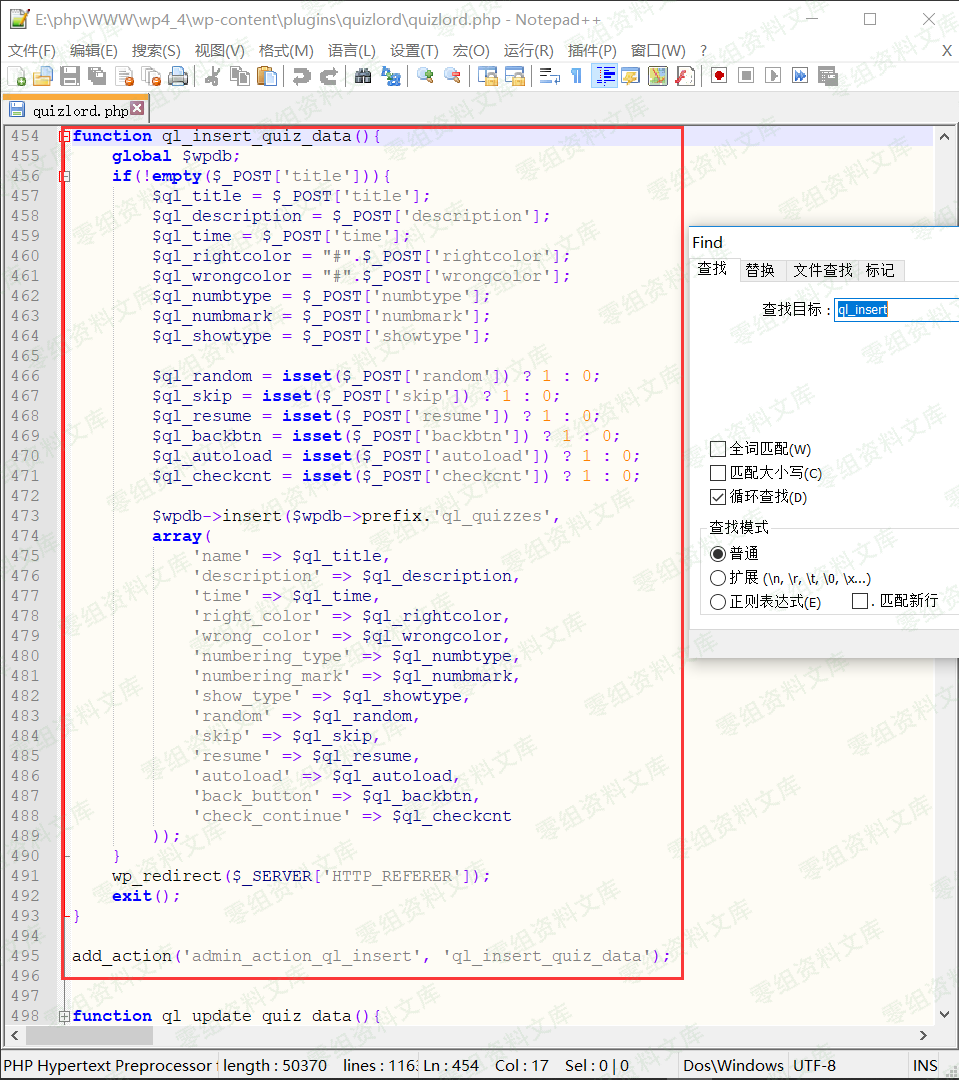The height and width of the screenshot is (1080, 959).
Task: Click the New file toolbar icon
Action: point(17,76)
